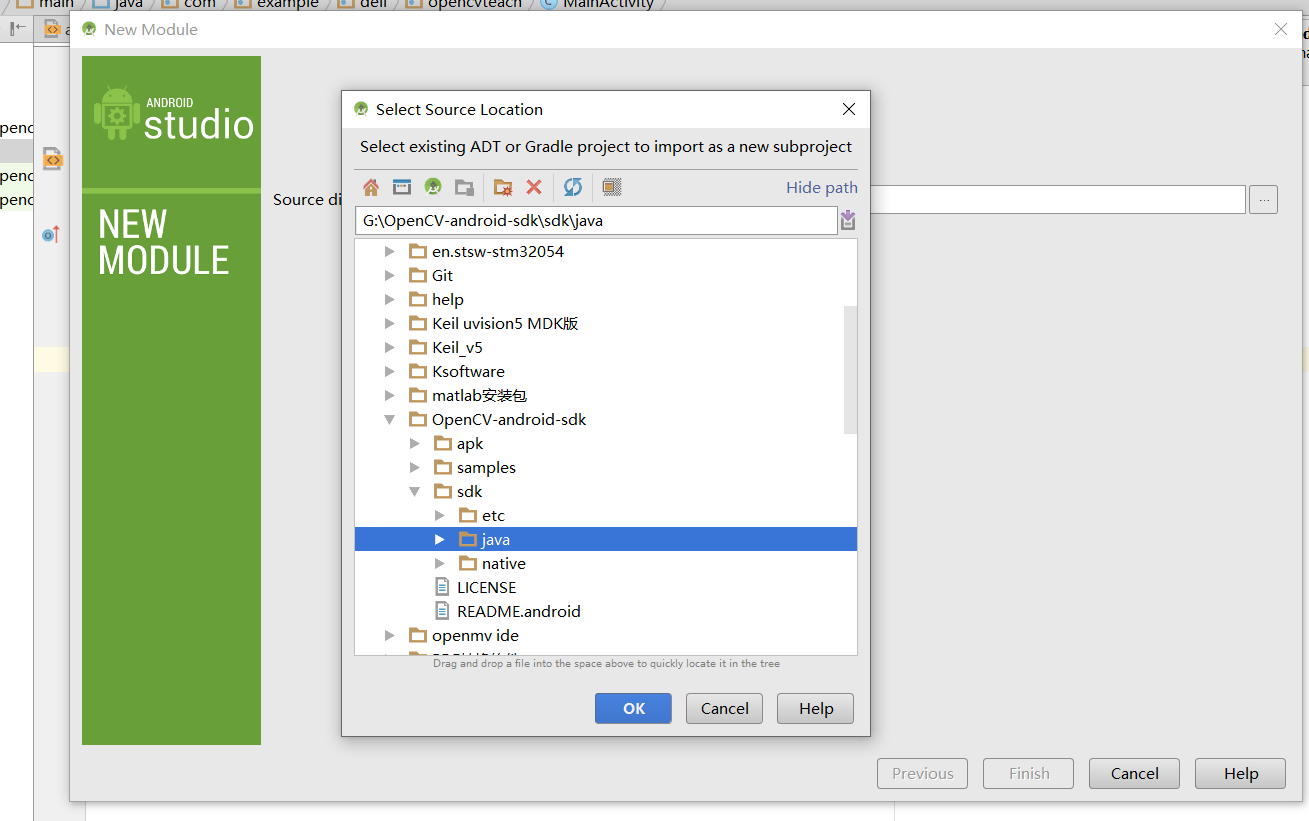Screen dimensions: 1309x821
Task: Cancel the Select Source Location dialog
Action: pos(724,708)
